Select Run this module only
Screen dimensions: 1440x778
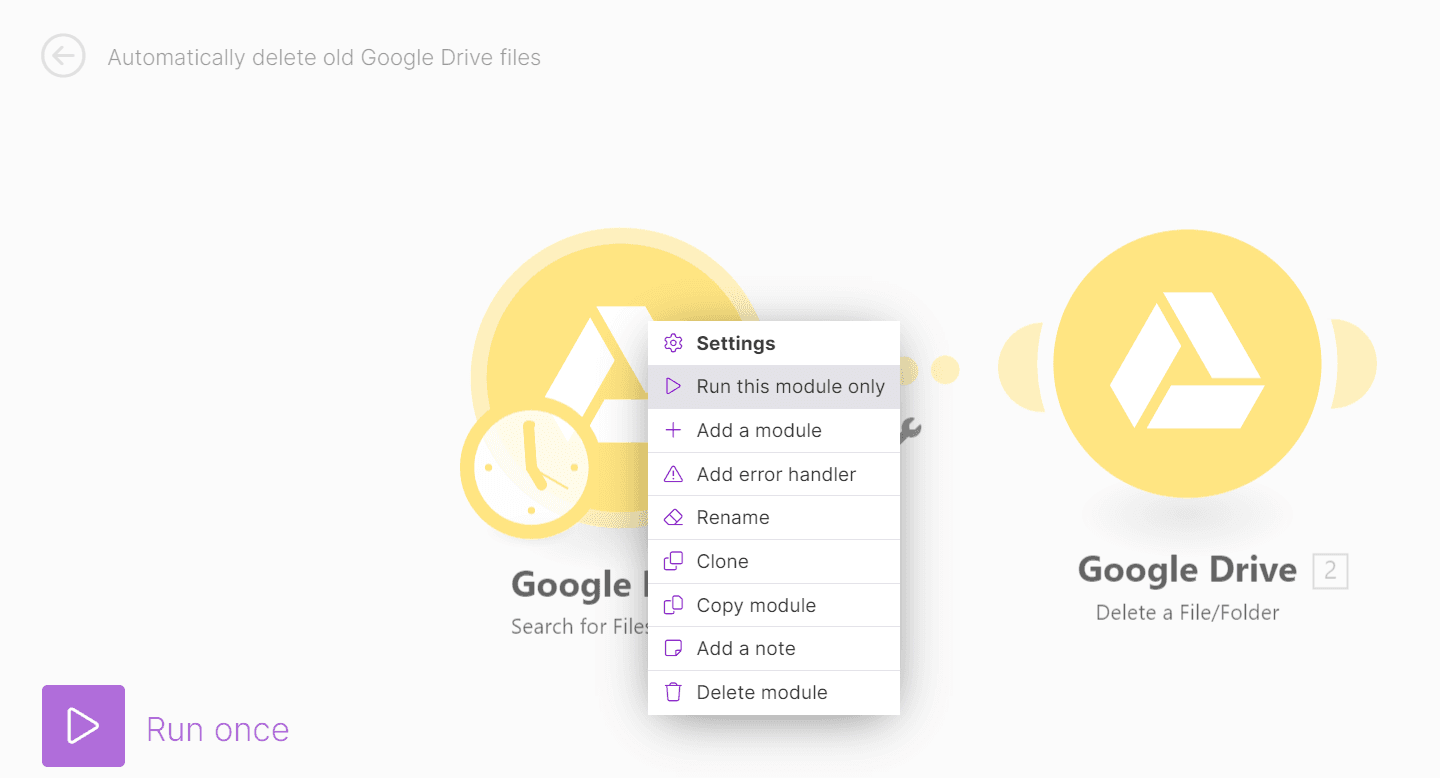[790, 386]
